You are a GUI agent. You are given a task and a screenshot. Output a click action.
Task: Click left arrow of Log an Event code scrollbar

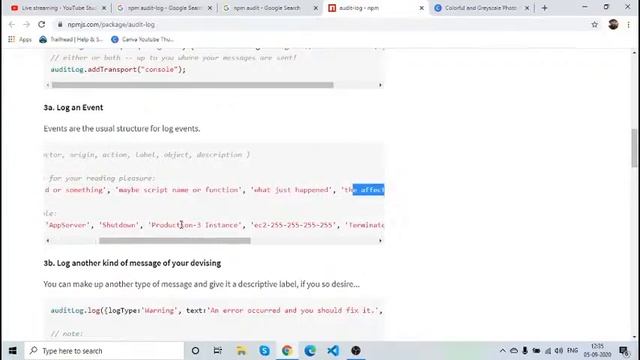pyautogui.click(x=48, y=240)
